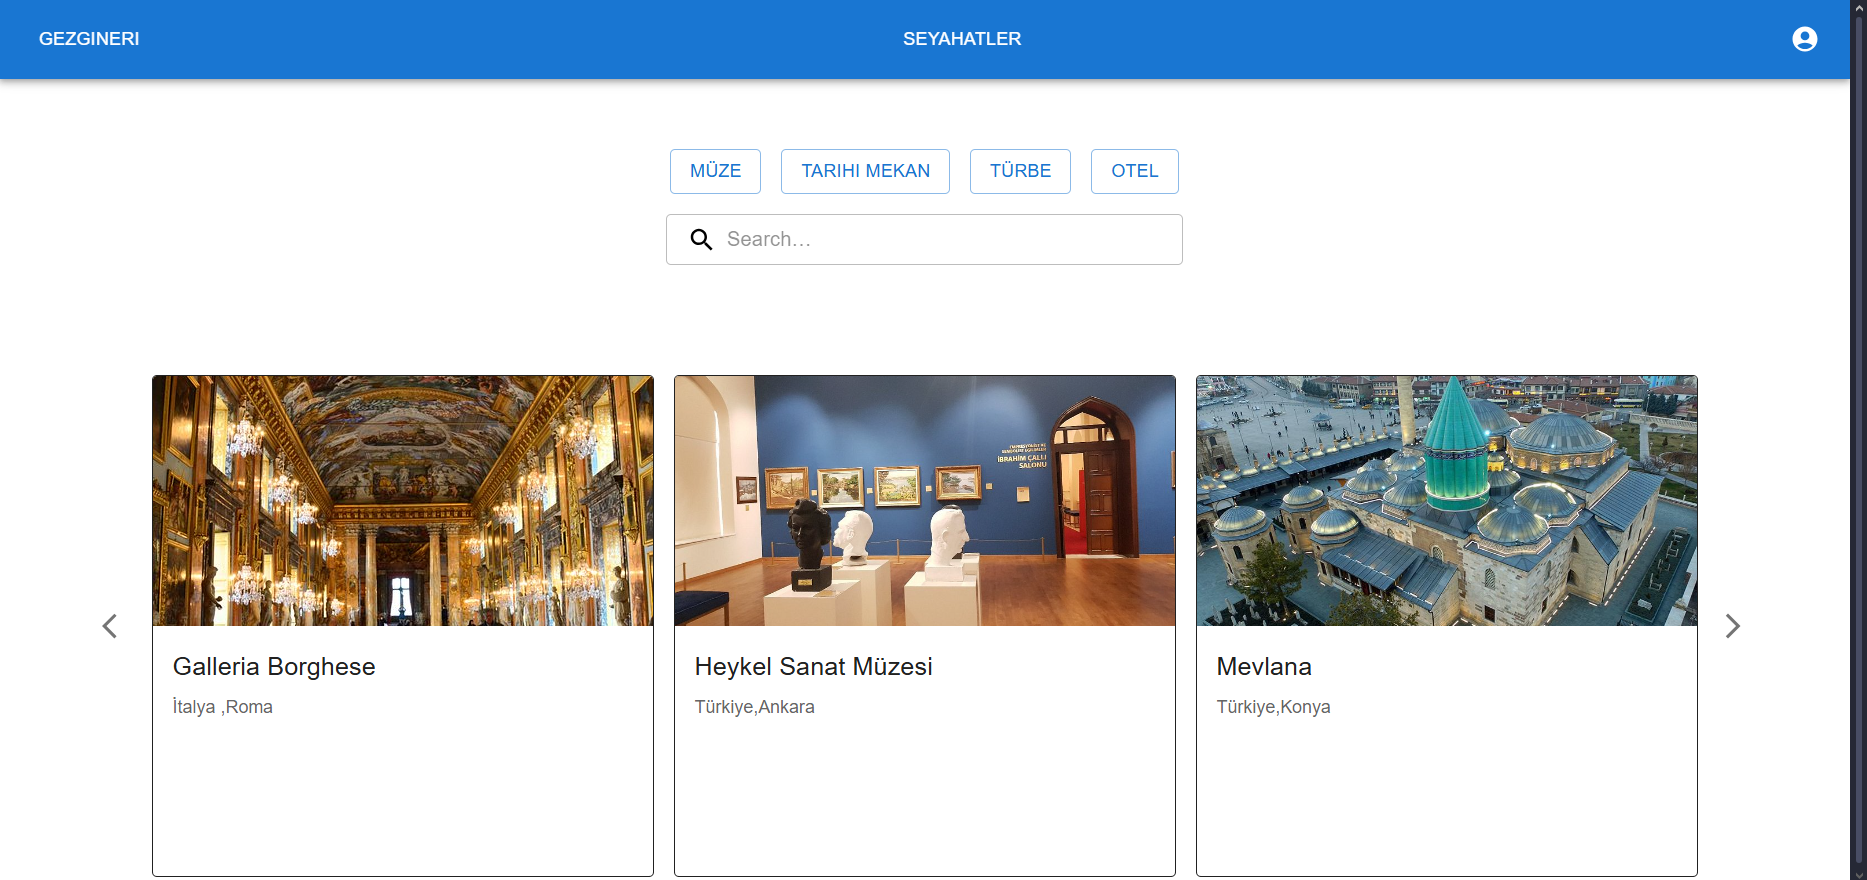Open the user account profile icon

click(x=1804, y=39)
